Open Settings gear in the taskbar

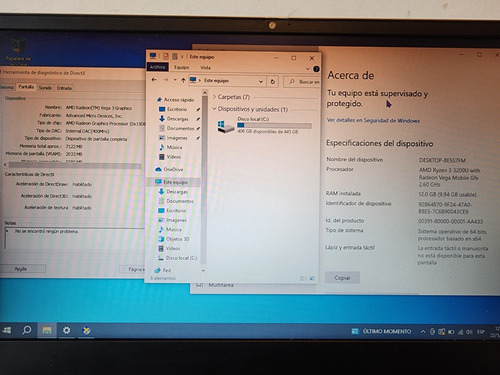[66, 330]
